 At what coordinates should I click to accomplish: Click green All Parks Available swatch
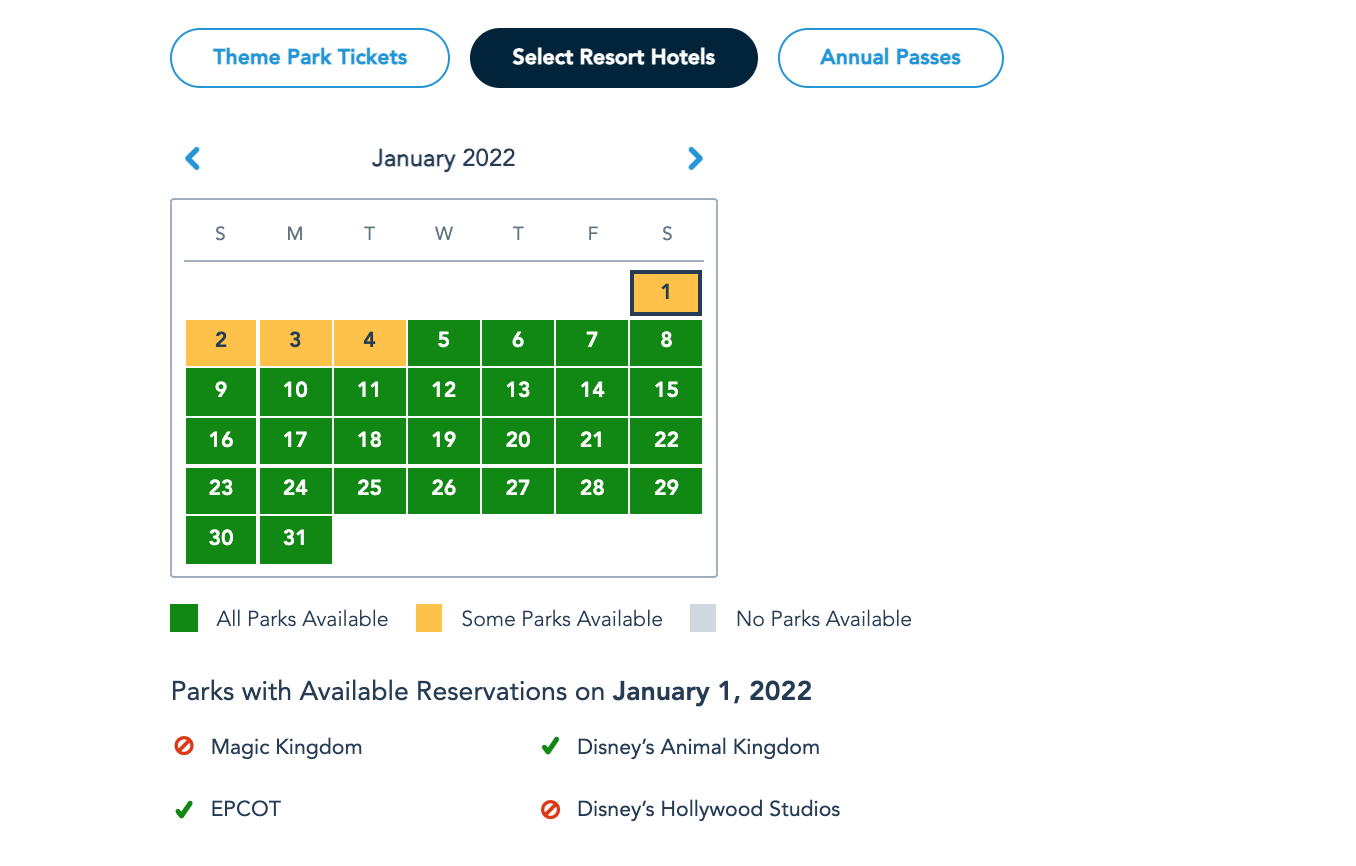184,618
